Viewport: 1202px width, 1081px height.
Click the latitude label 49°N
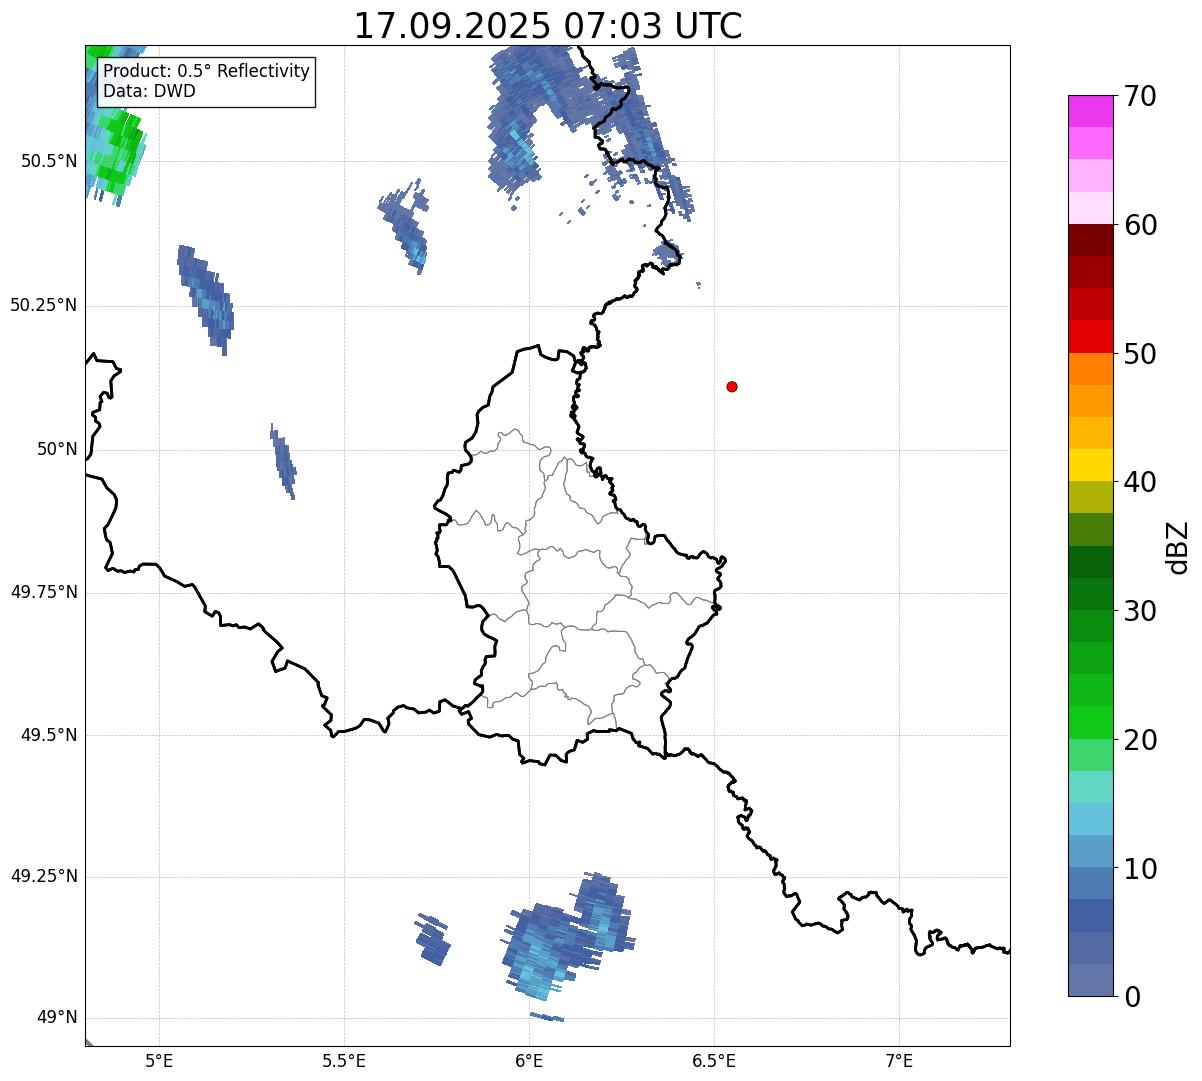[x=57, y=1017]
